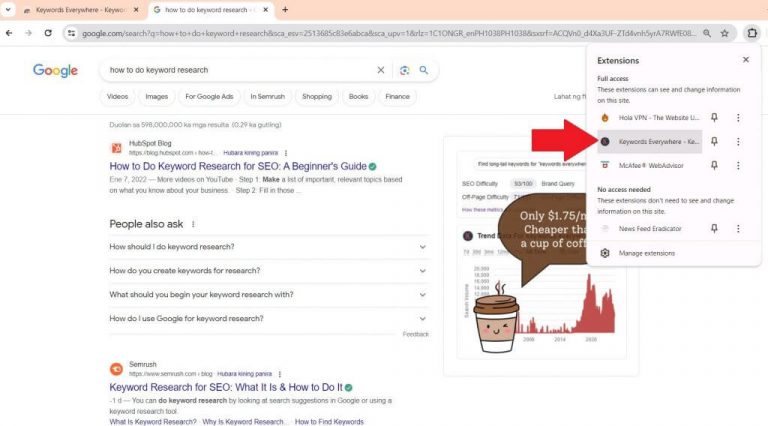The image size is (768, 426).
Task: Click the Feedback link below People also ask
Action: click(x=415, y=334)
